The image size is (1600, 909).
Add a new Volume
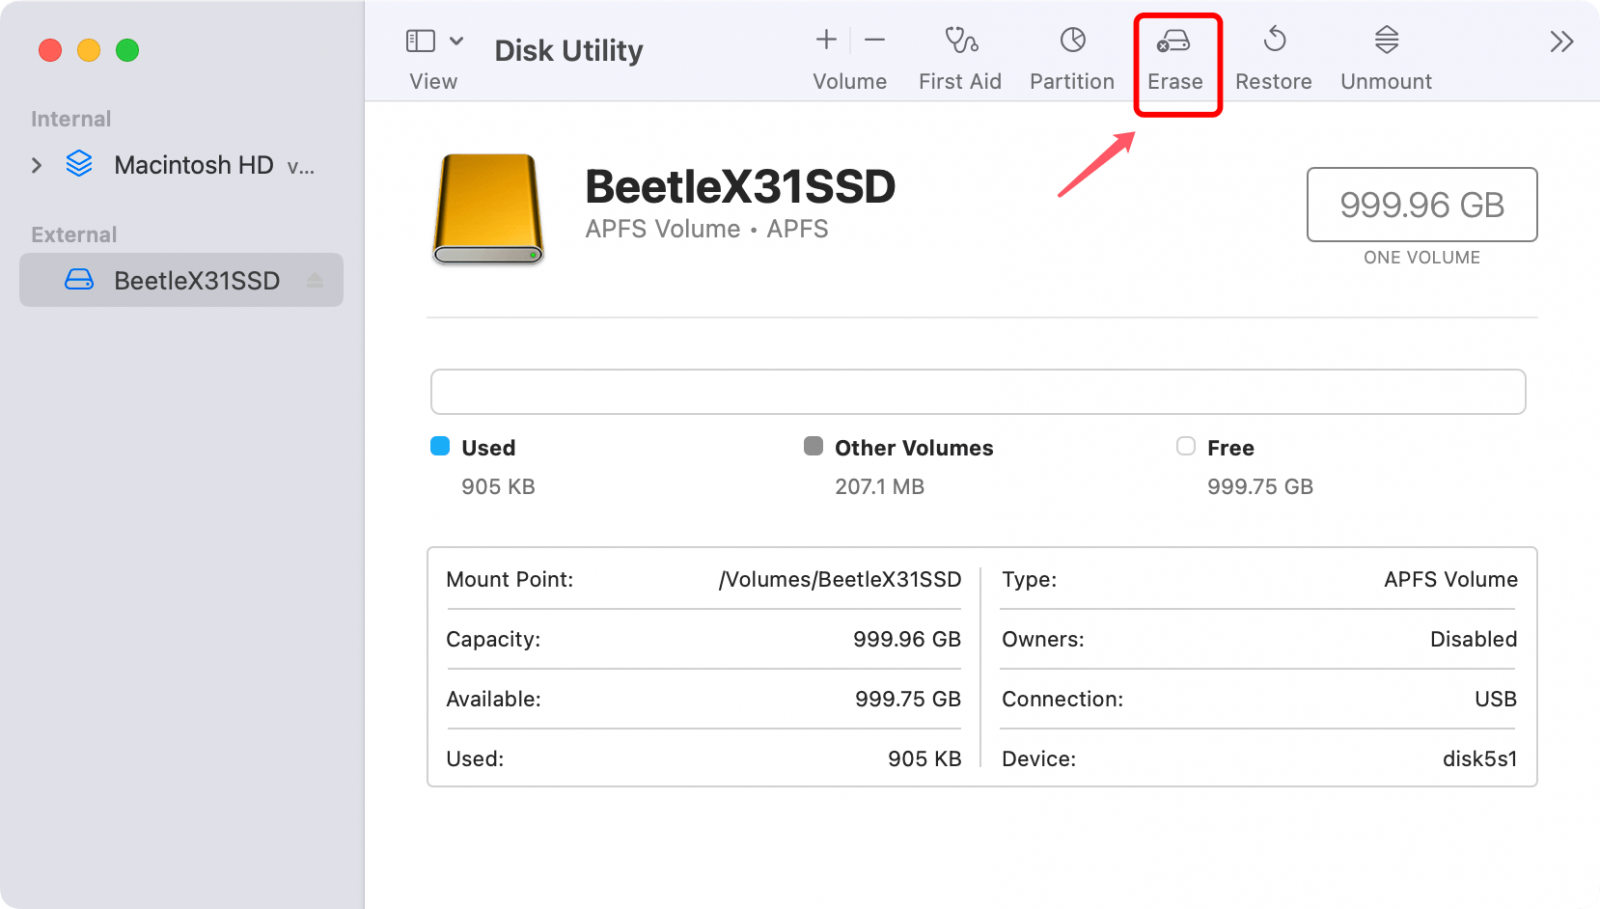(826, 40)
